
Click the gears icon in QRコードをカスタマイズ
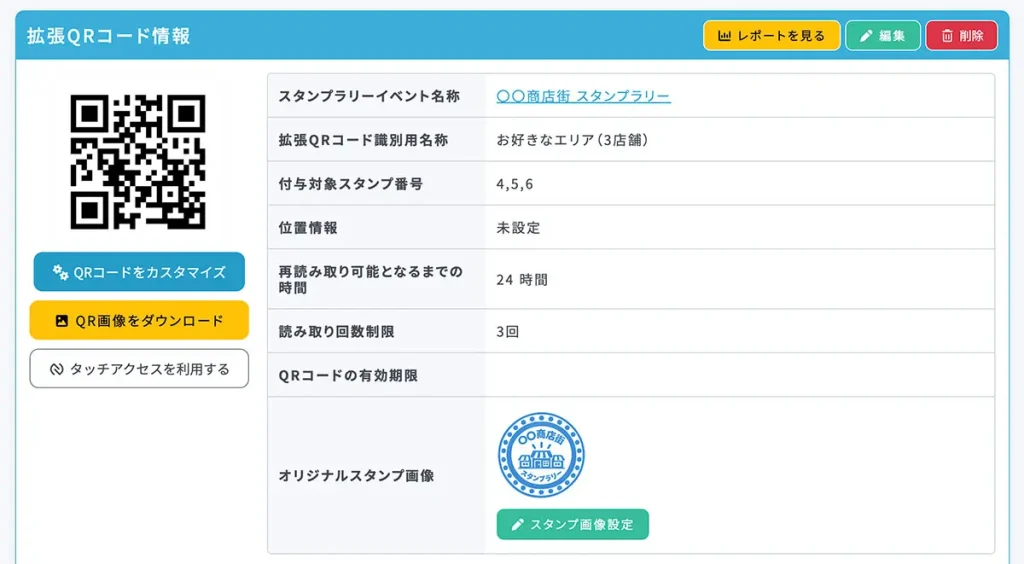click(61, 272)
